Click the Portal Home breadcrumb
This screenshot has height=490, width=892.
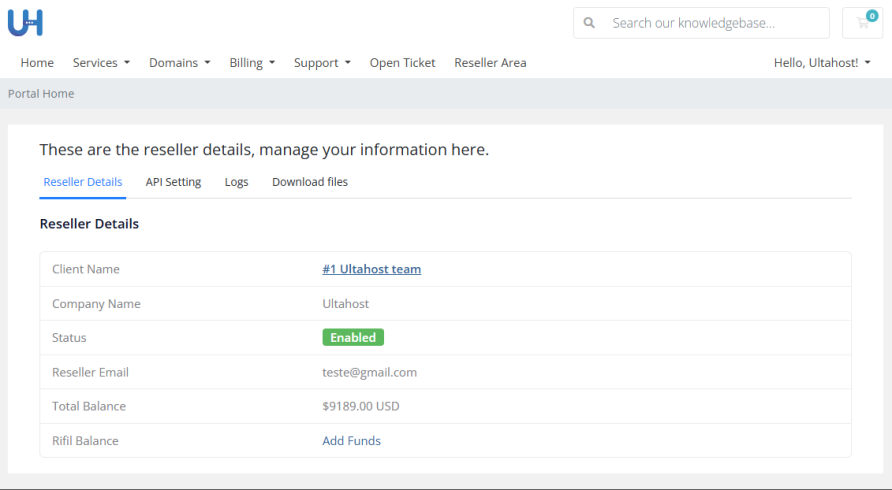41,94
